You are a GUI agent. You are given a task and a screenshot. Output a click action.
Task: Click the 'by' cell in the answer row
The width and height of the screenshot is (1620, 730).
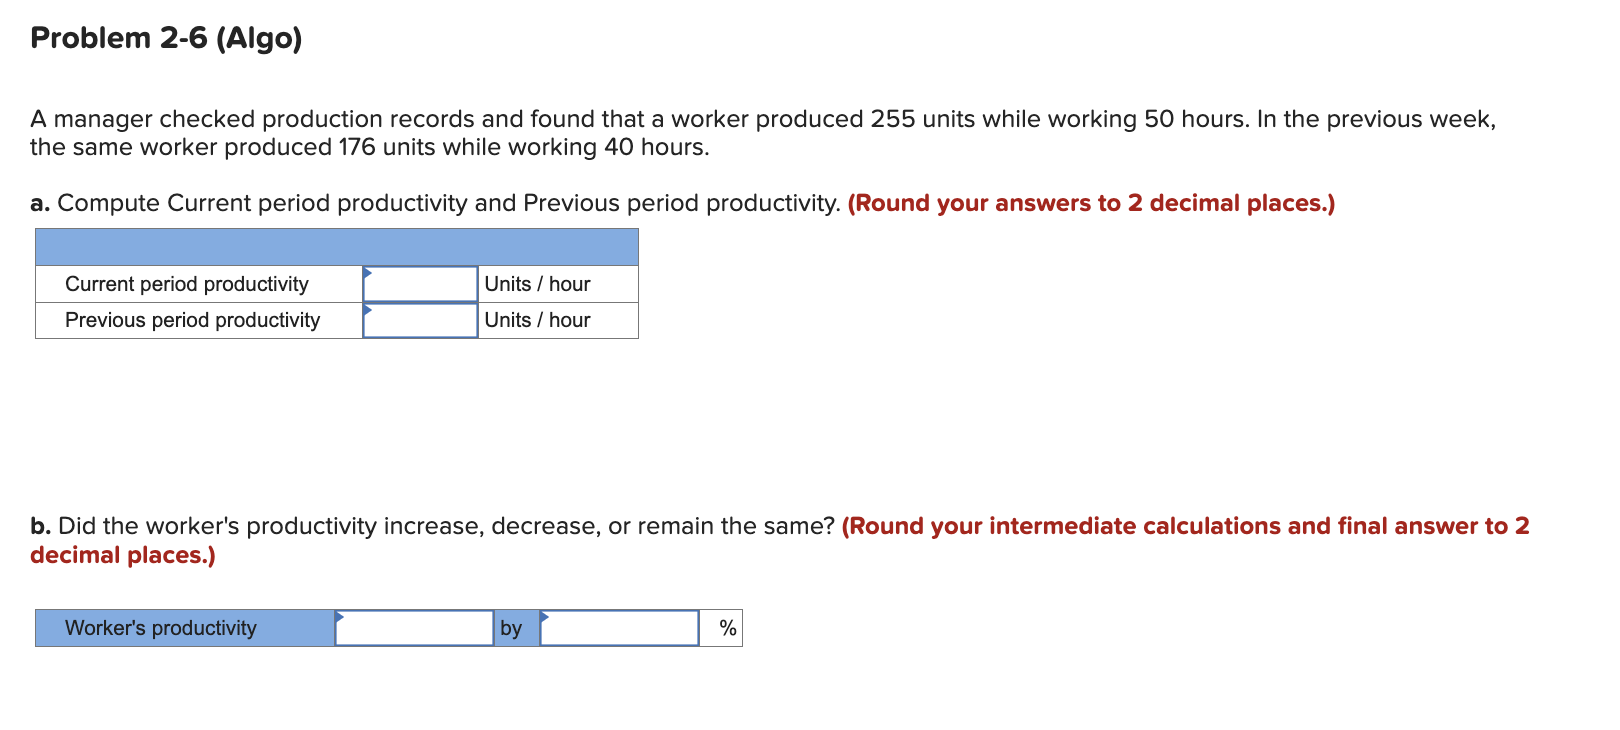click(x=512, y=628)
